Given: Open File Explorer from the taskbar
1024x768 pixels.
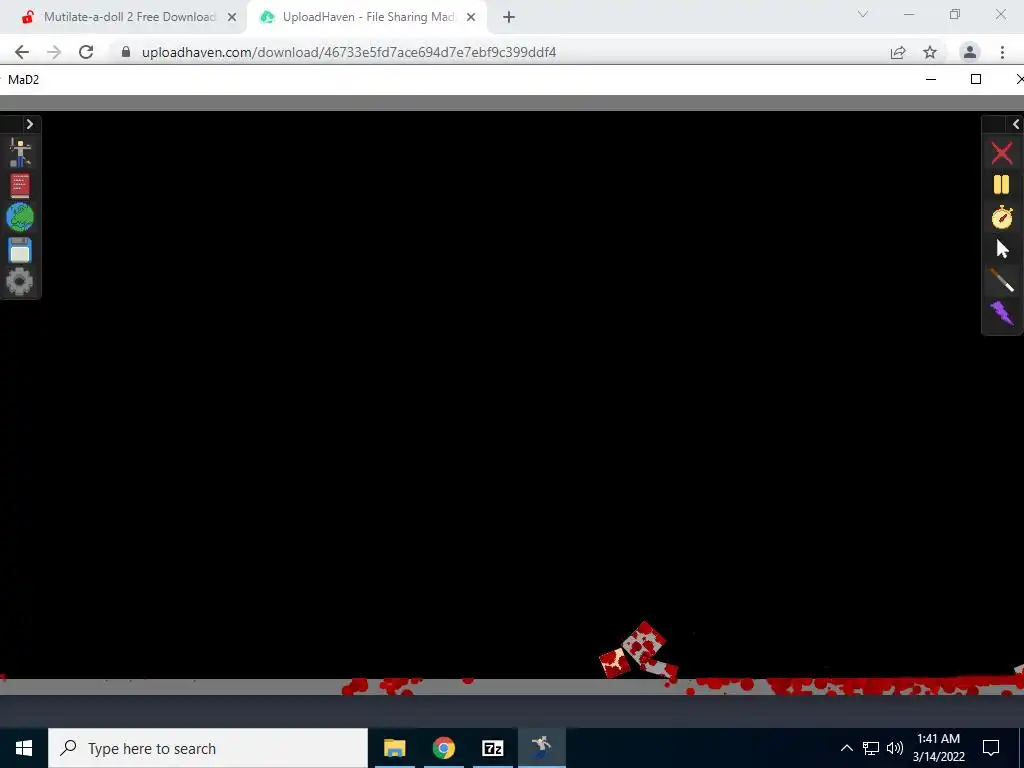Looking at the screenshot, I should pos(394,748).
